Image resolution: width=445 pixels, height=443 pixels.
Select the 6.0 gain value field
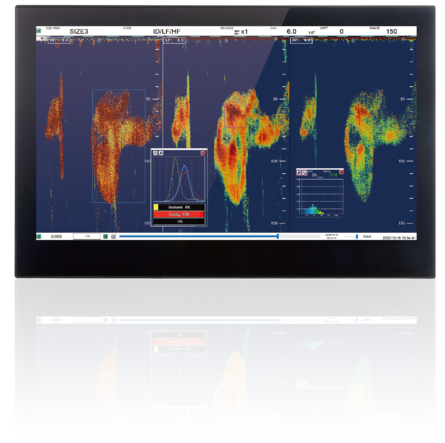coord(291,31)
